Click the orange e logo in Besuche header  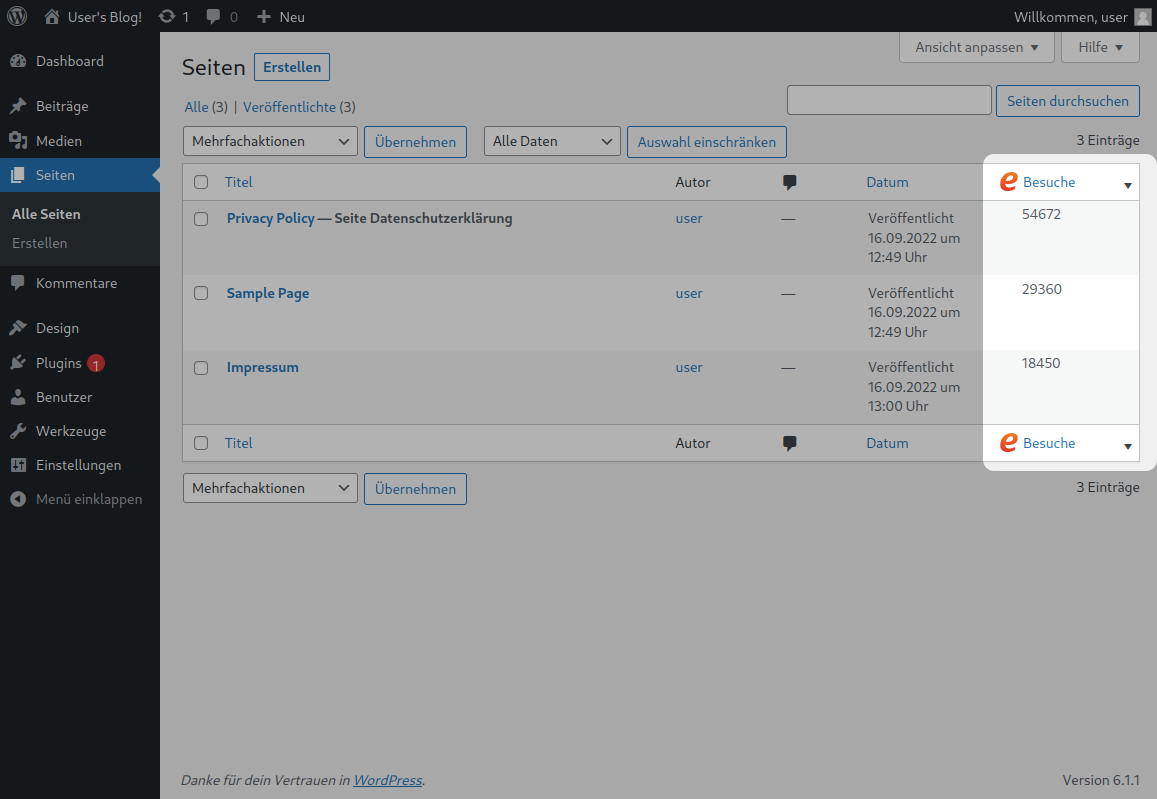point(1009,181)
